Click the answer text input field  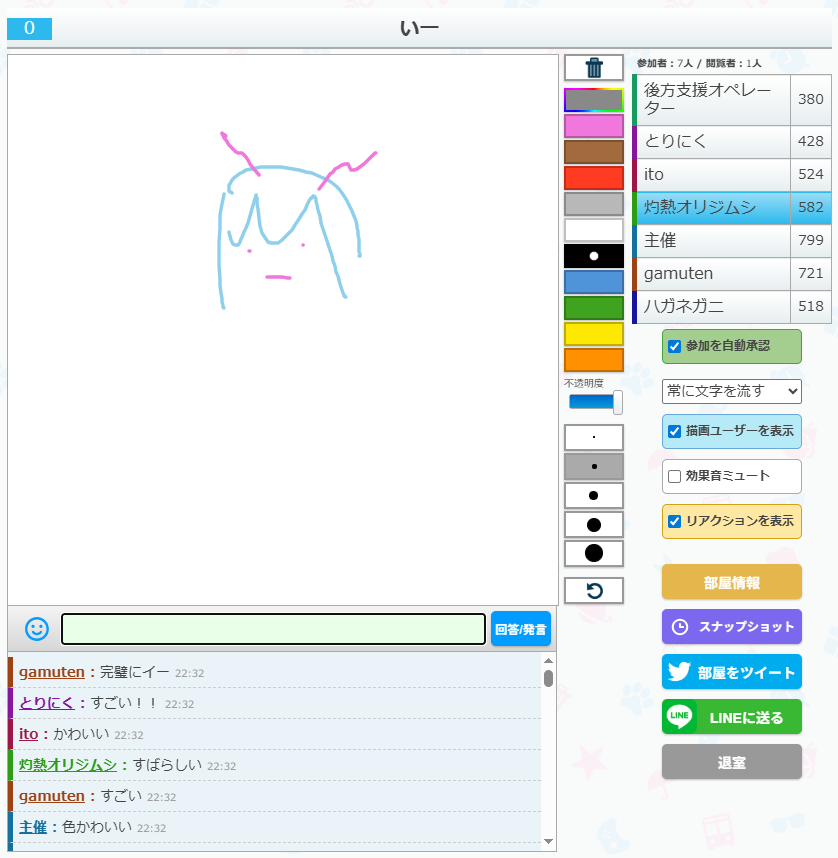point(273,629)
